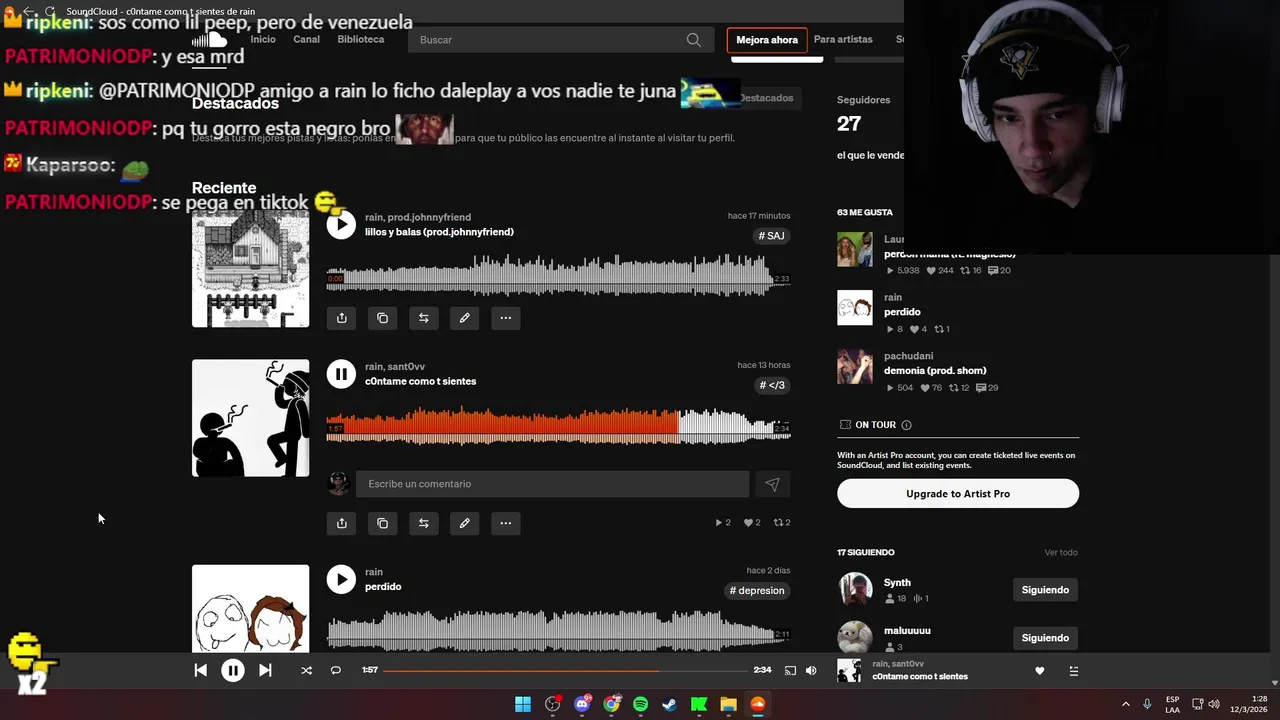Copy link of 'c0ntame como t sientes'

382,523
